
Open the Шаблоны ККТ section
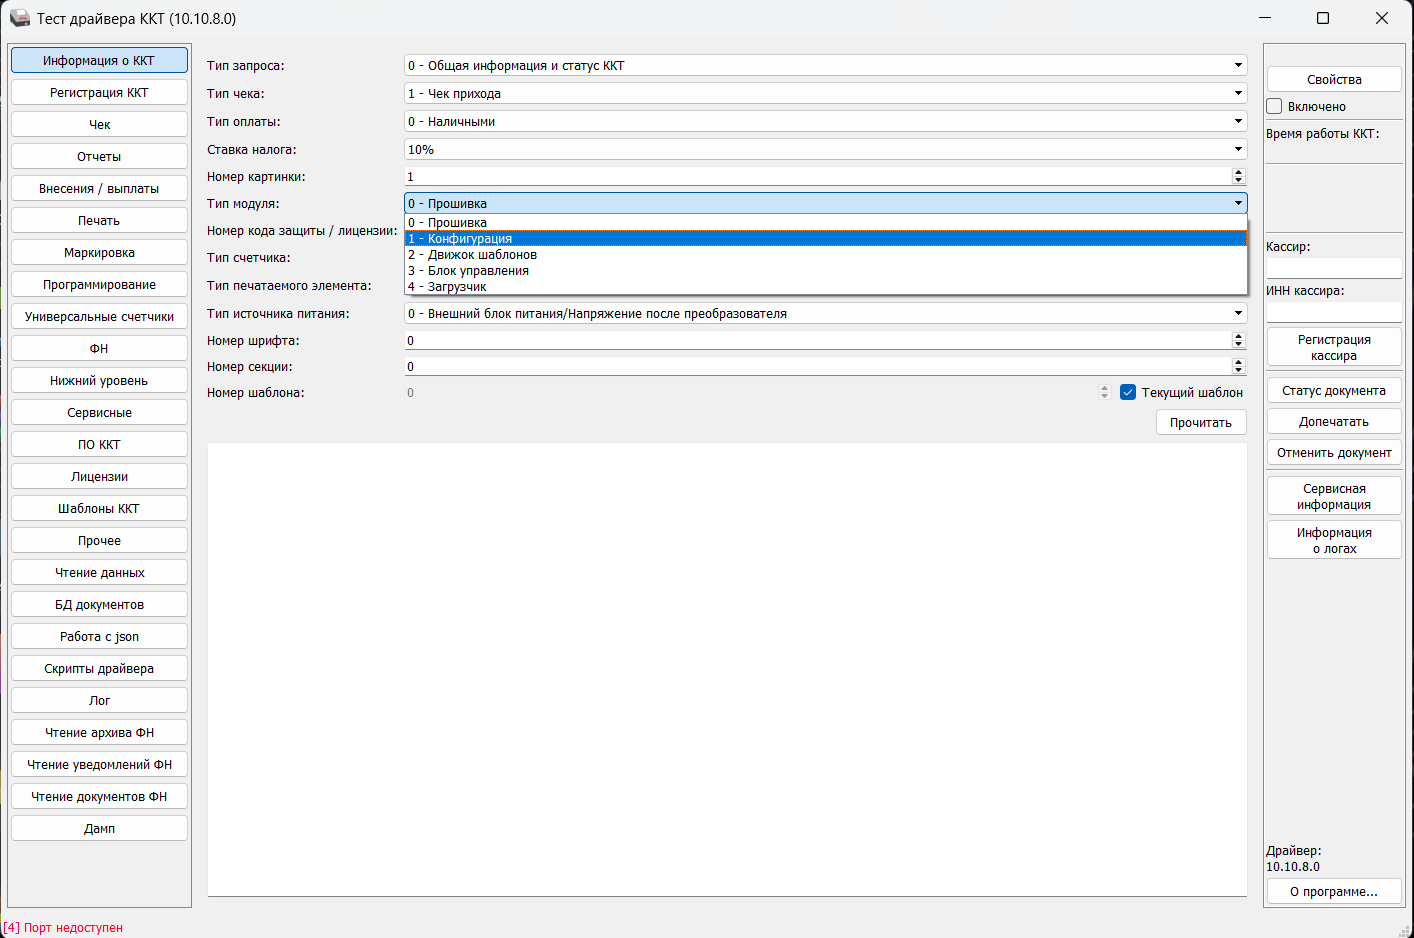[x=99, y=508]
